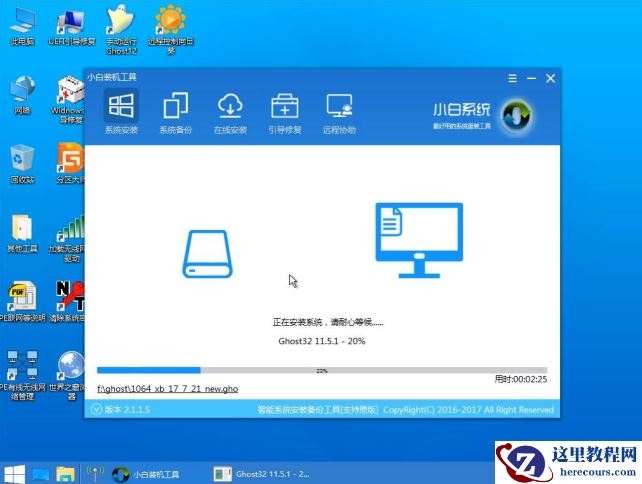
Task: Open UEFI引导修复 desktop shortcut
Action: point(72,26)
